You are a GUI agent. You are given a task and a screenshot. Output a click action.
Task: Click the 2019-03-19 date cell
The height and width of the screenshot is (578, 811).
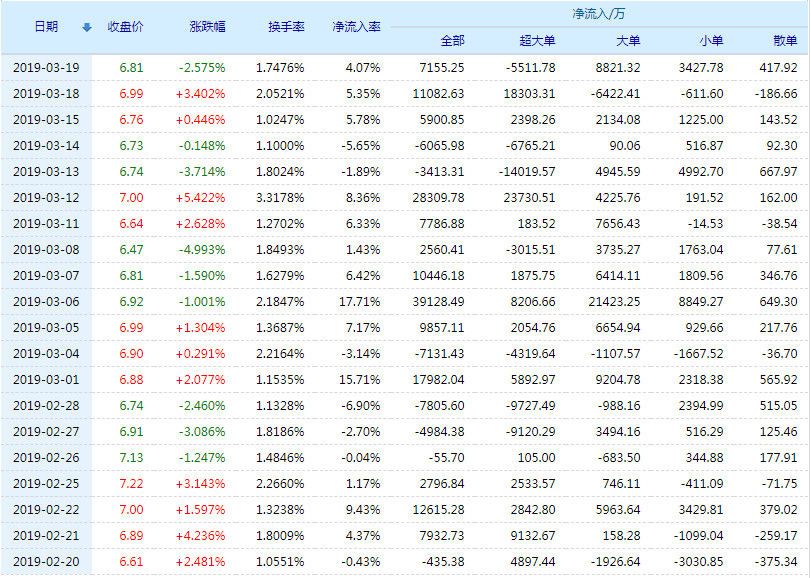coord(46,67)
